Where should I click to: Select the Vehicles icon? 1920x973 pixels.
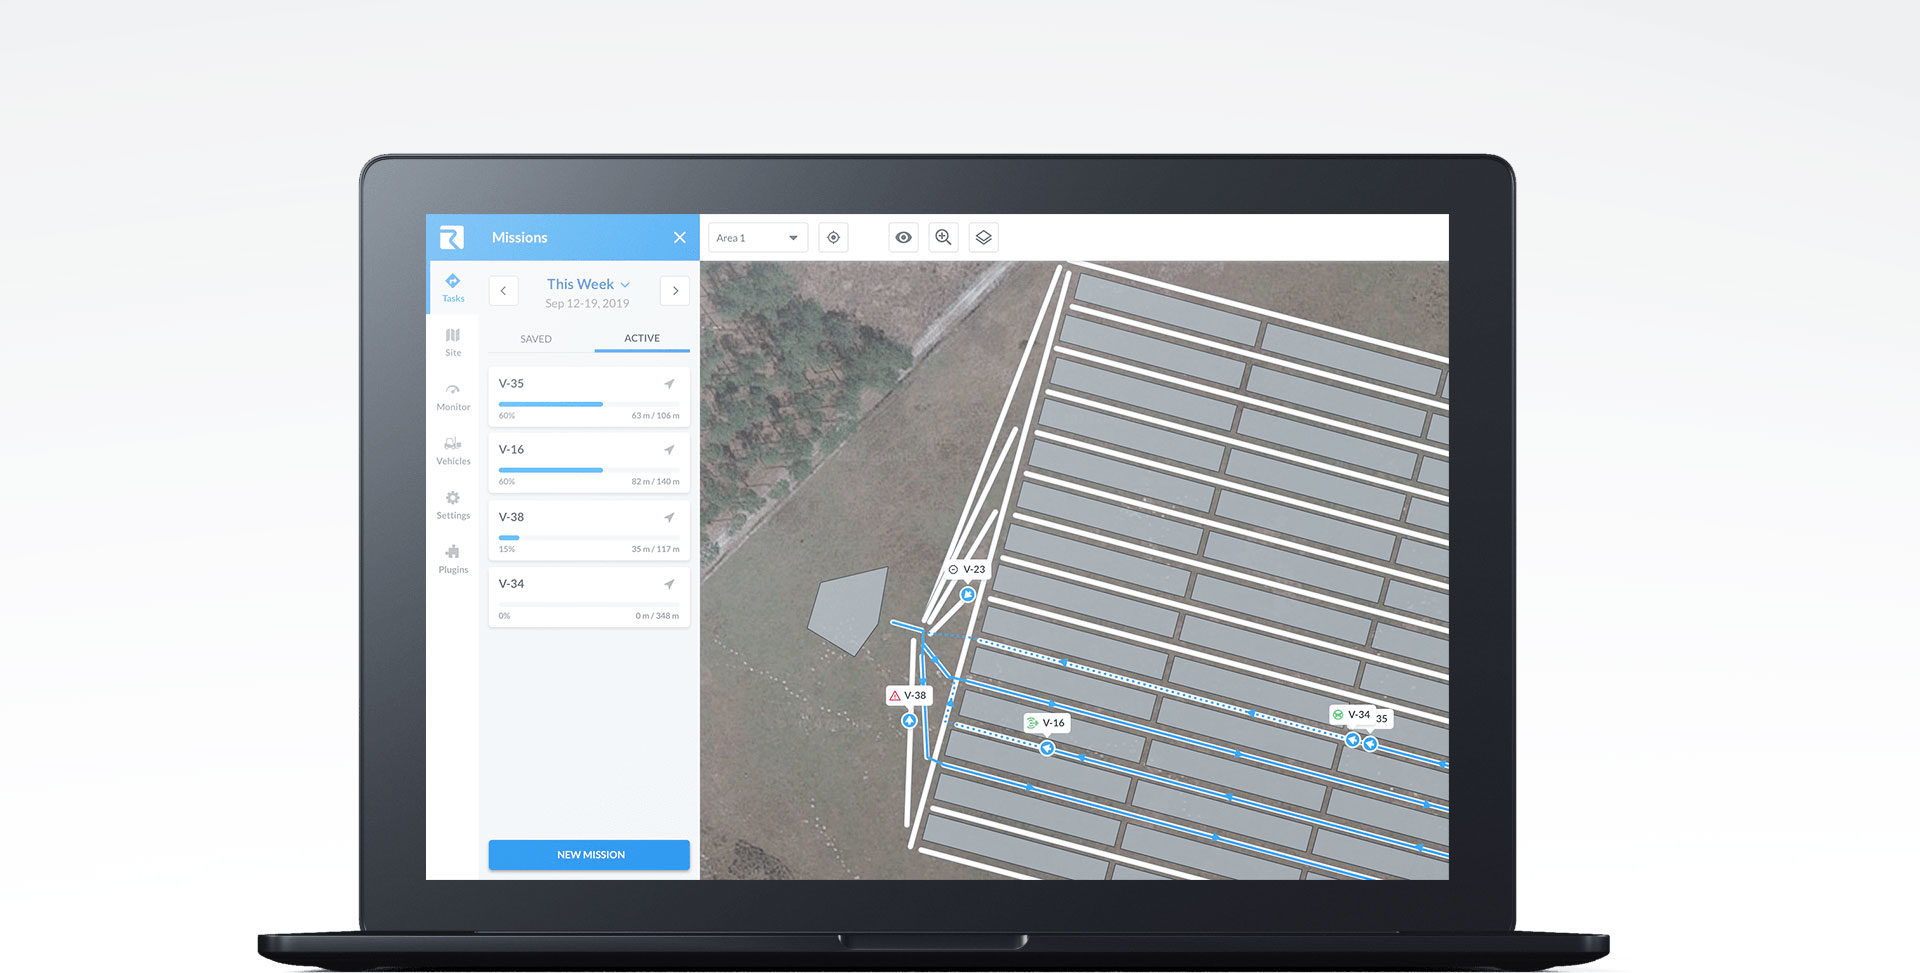453,450
